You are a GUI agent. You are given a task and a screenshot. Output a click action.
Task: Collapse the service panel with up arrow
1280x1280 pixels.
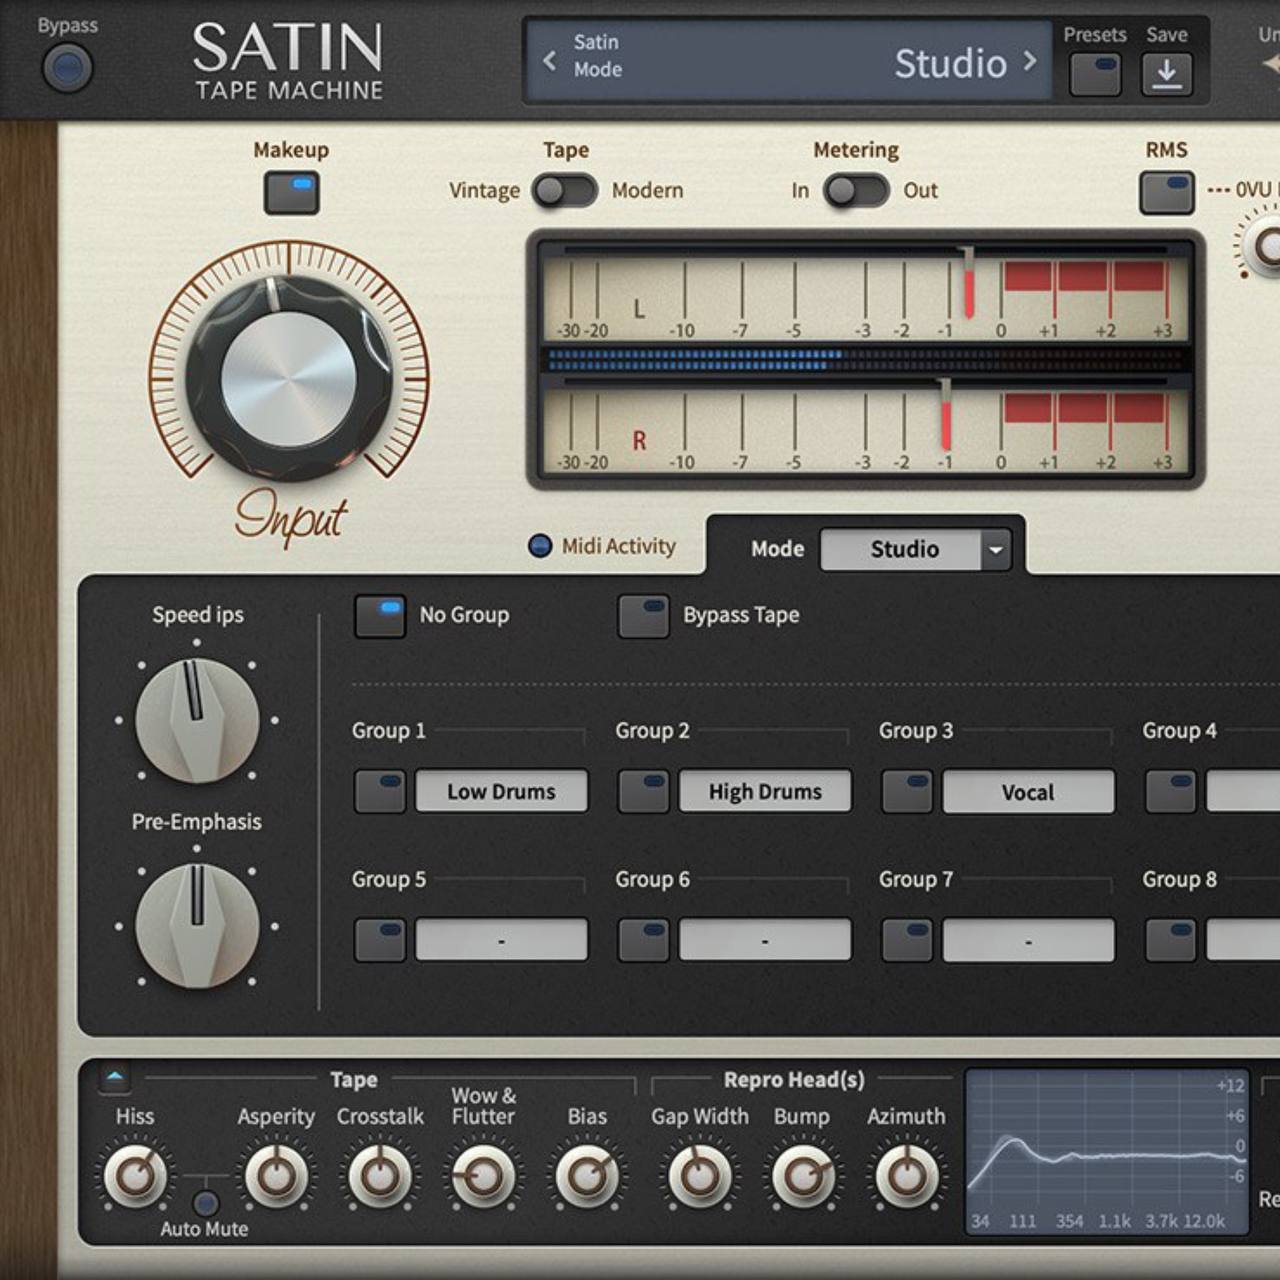(115, 1078)
